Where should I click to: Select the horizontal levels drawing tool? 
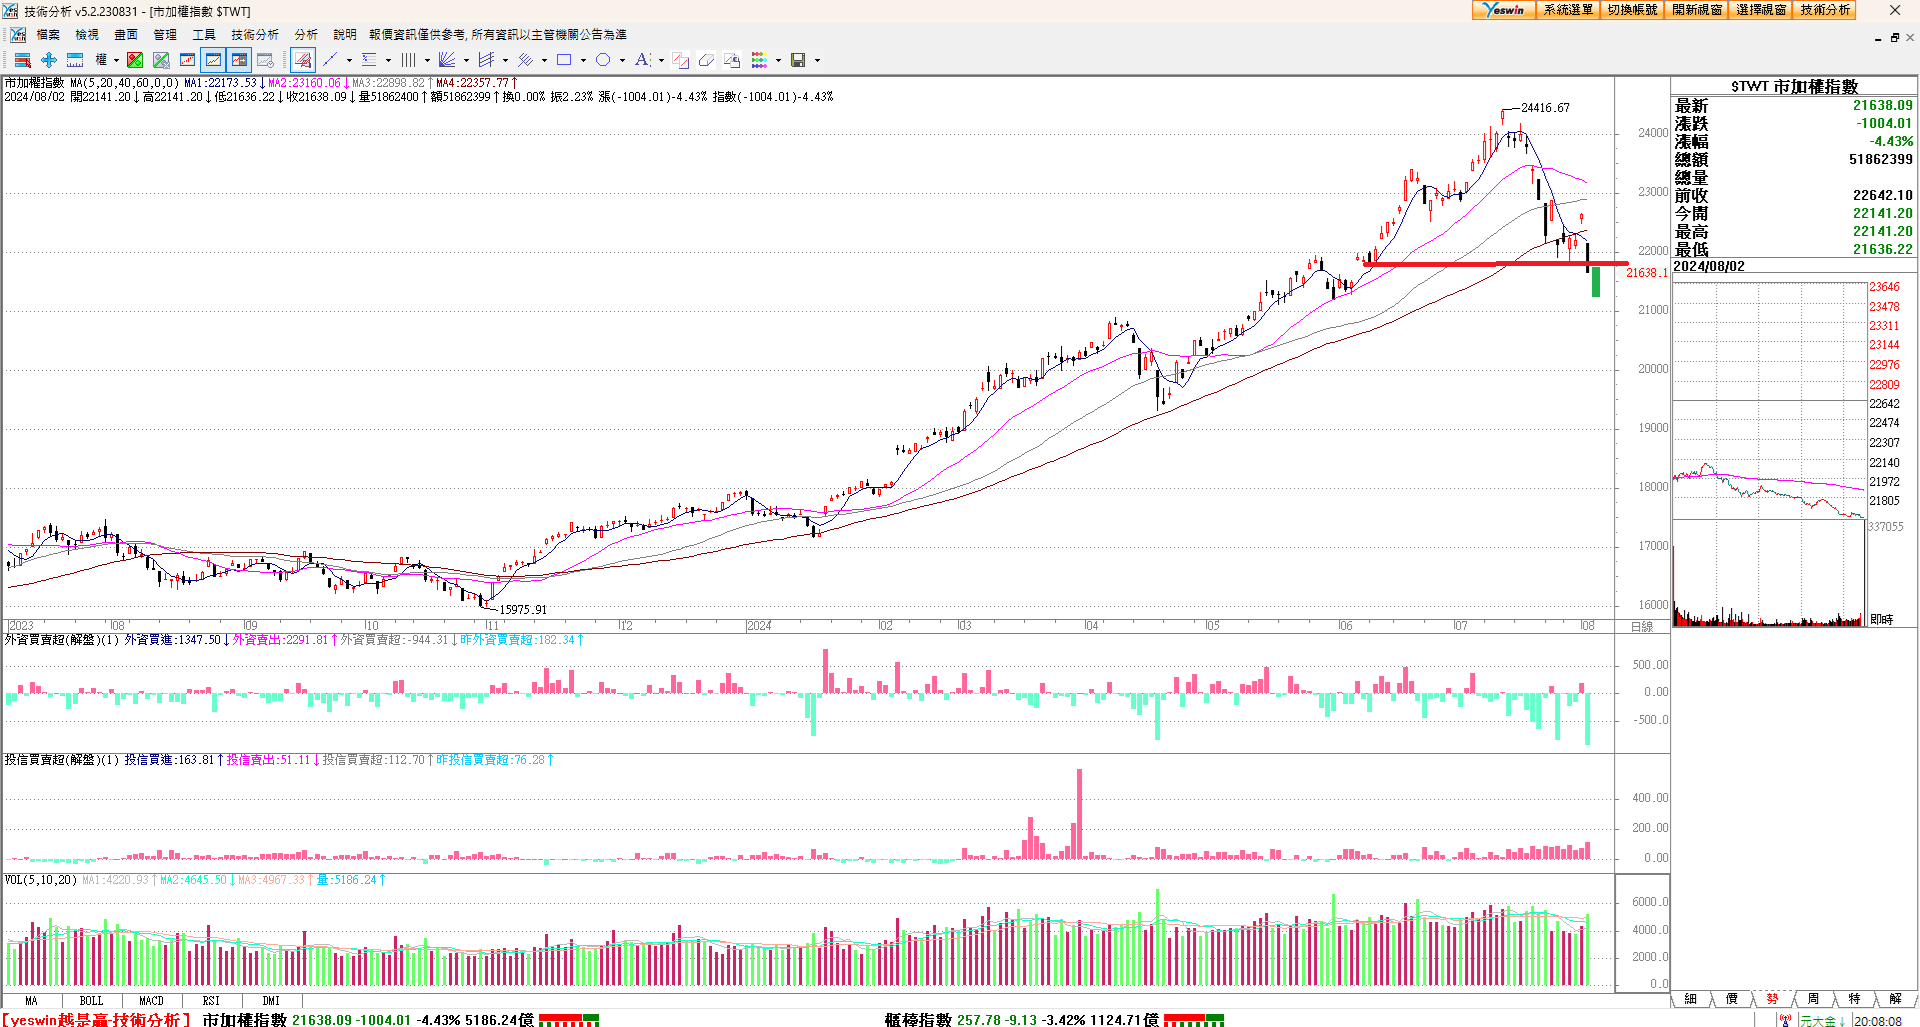(x=369, y=60)
